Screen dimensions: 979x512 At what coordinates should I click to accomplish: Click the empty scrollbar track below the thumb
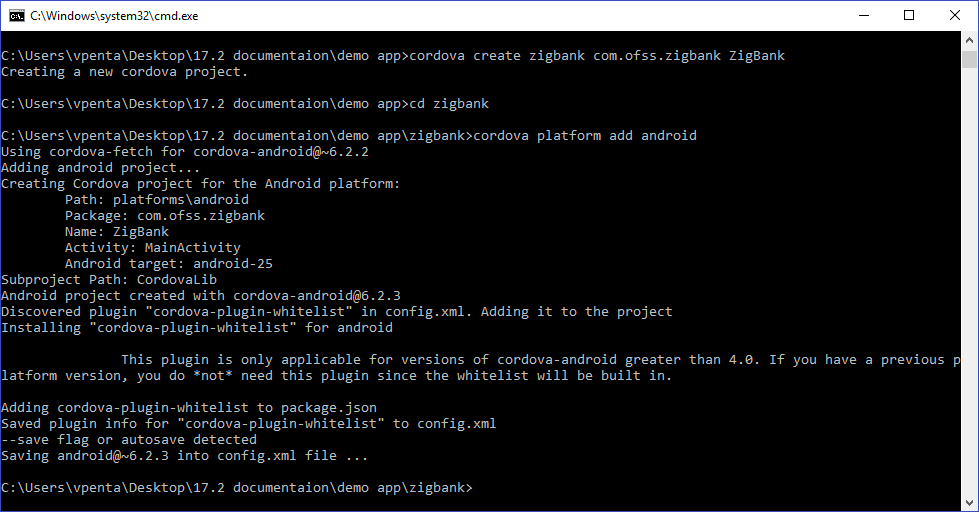click(x=969, y=281)
